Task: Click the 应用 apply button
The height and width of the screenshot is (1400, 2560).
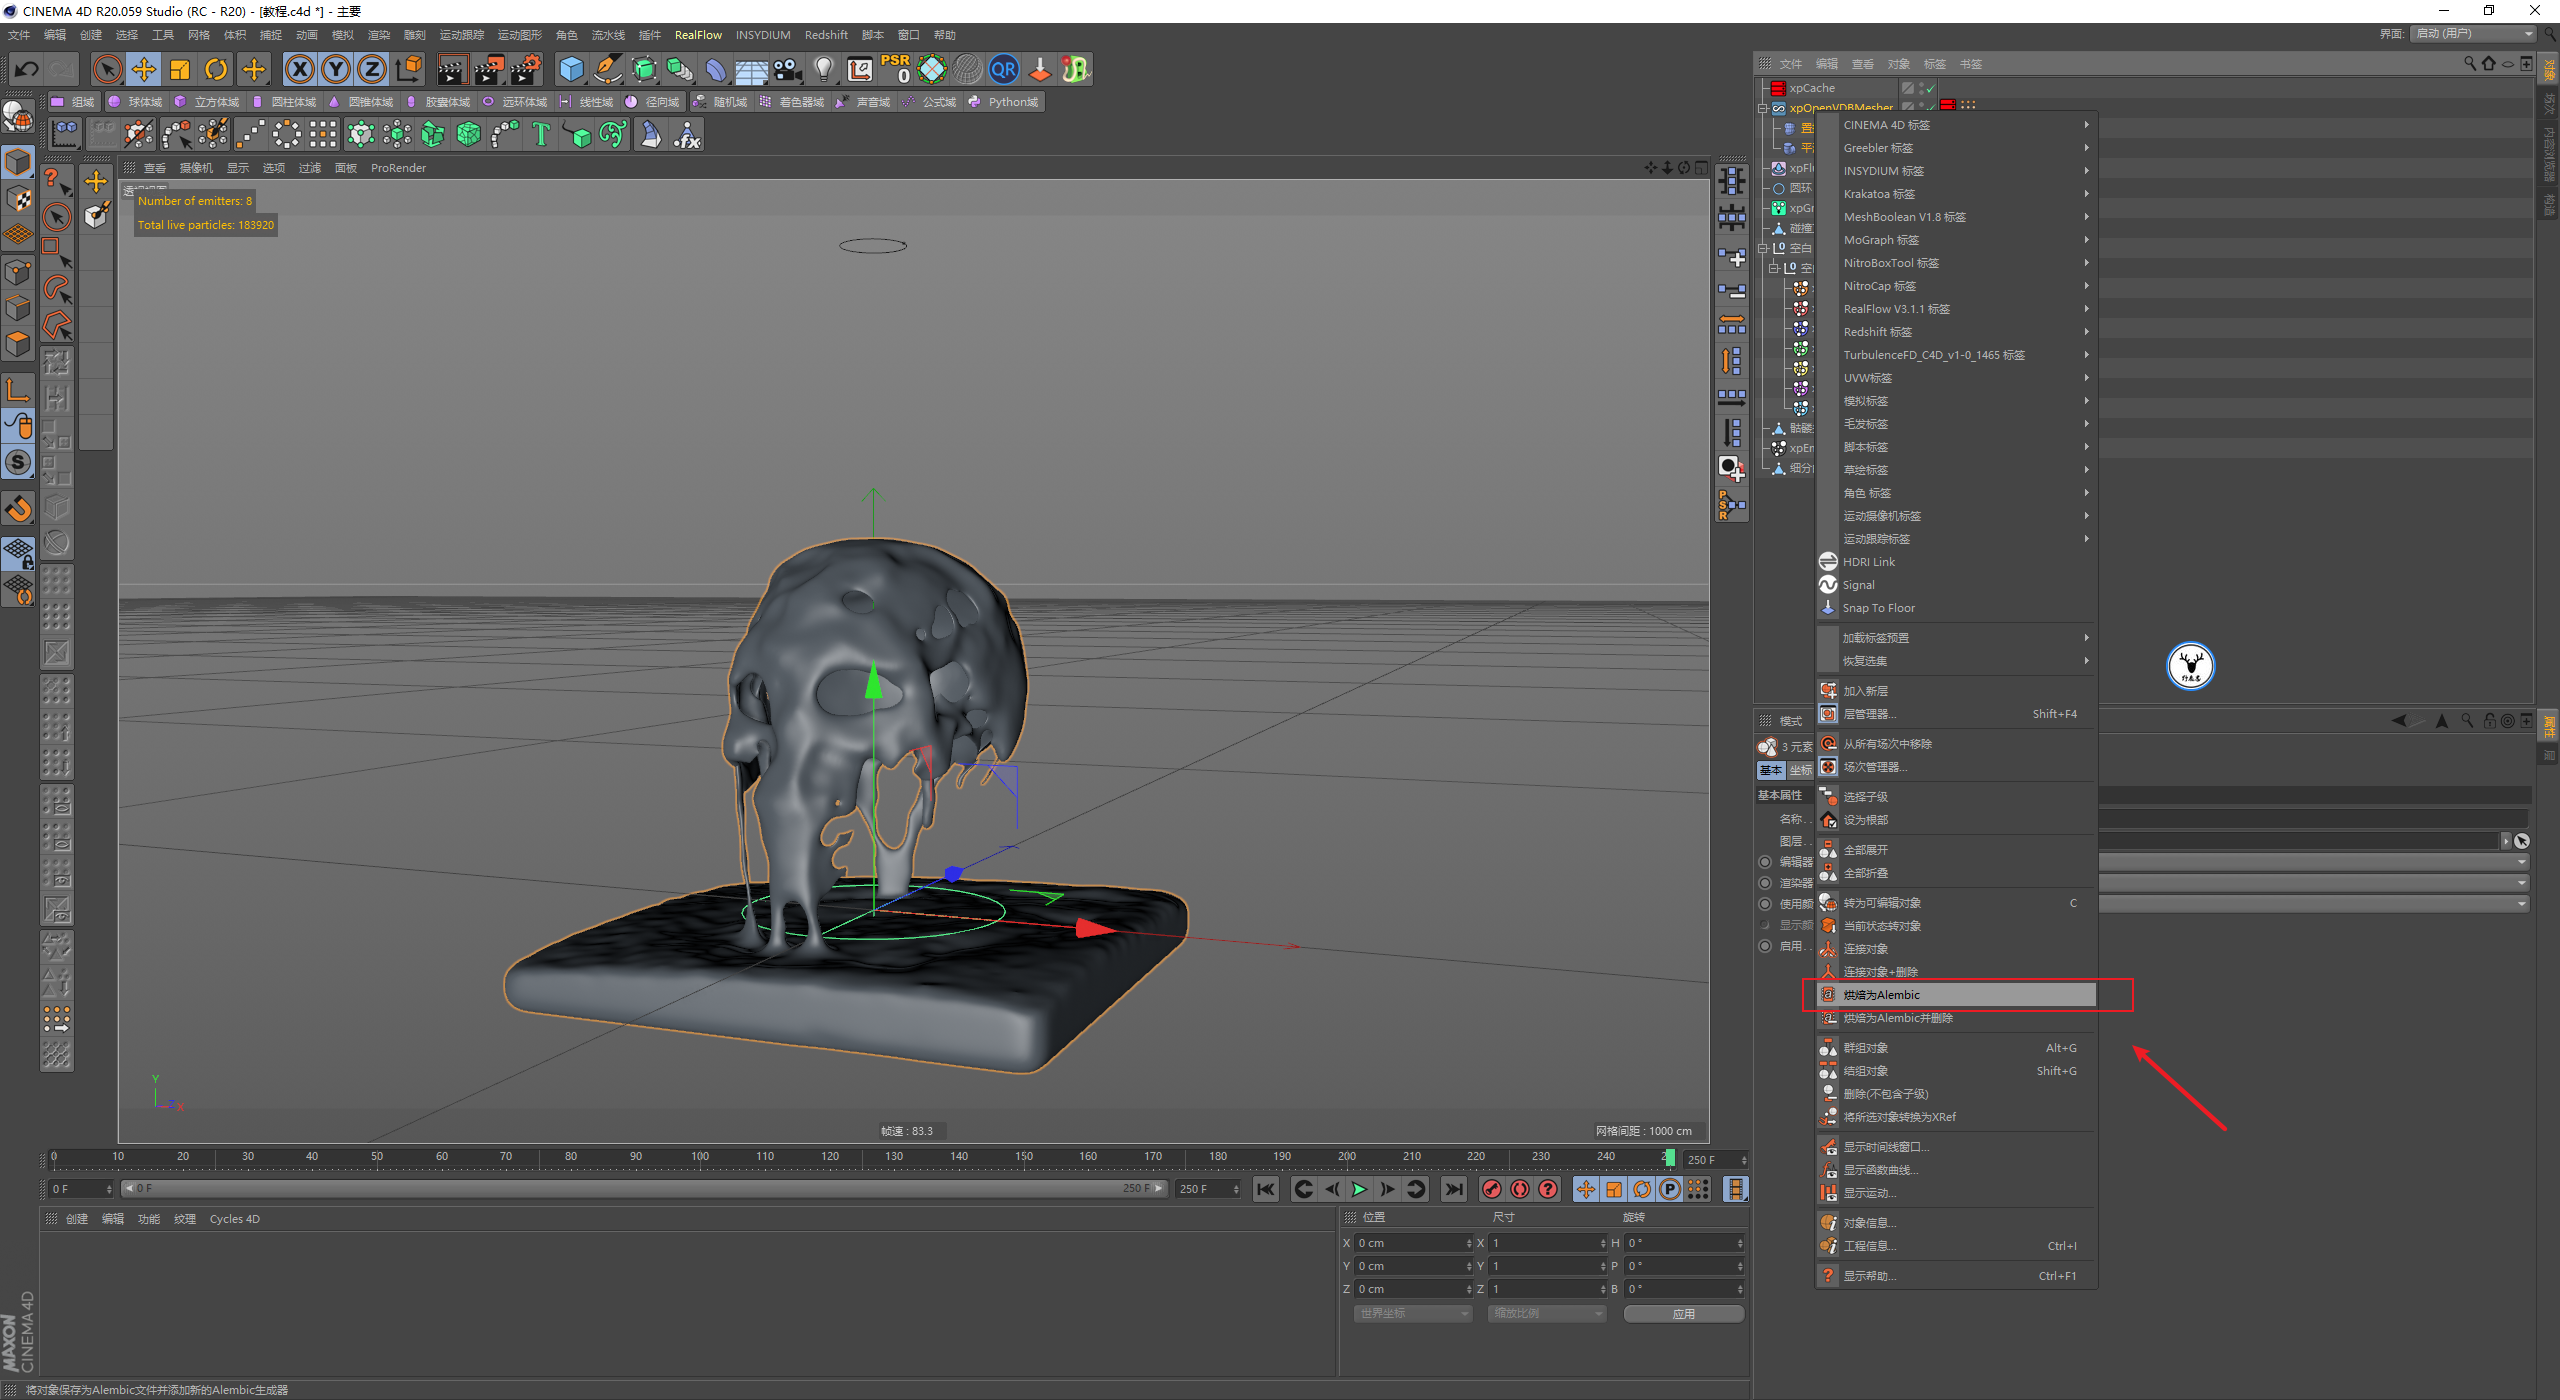Action: tap(1684, 1314)
